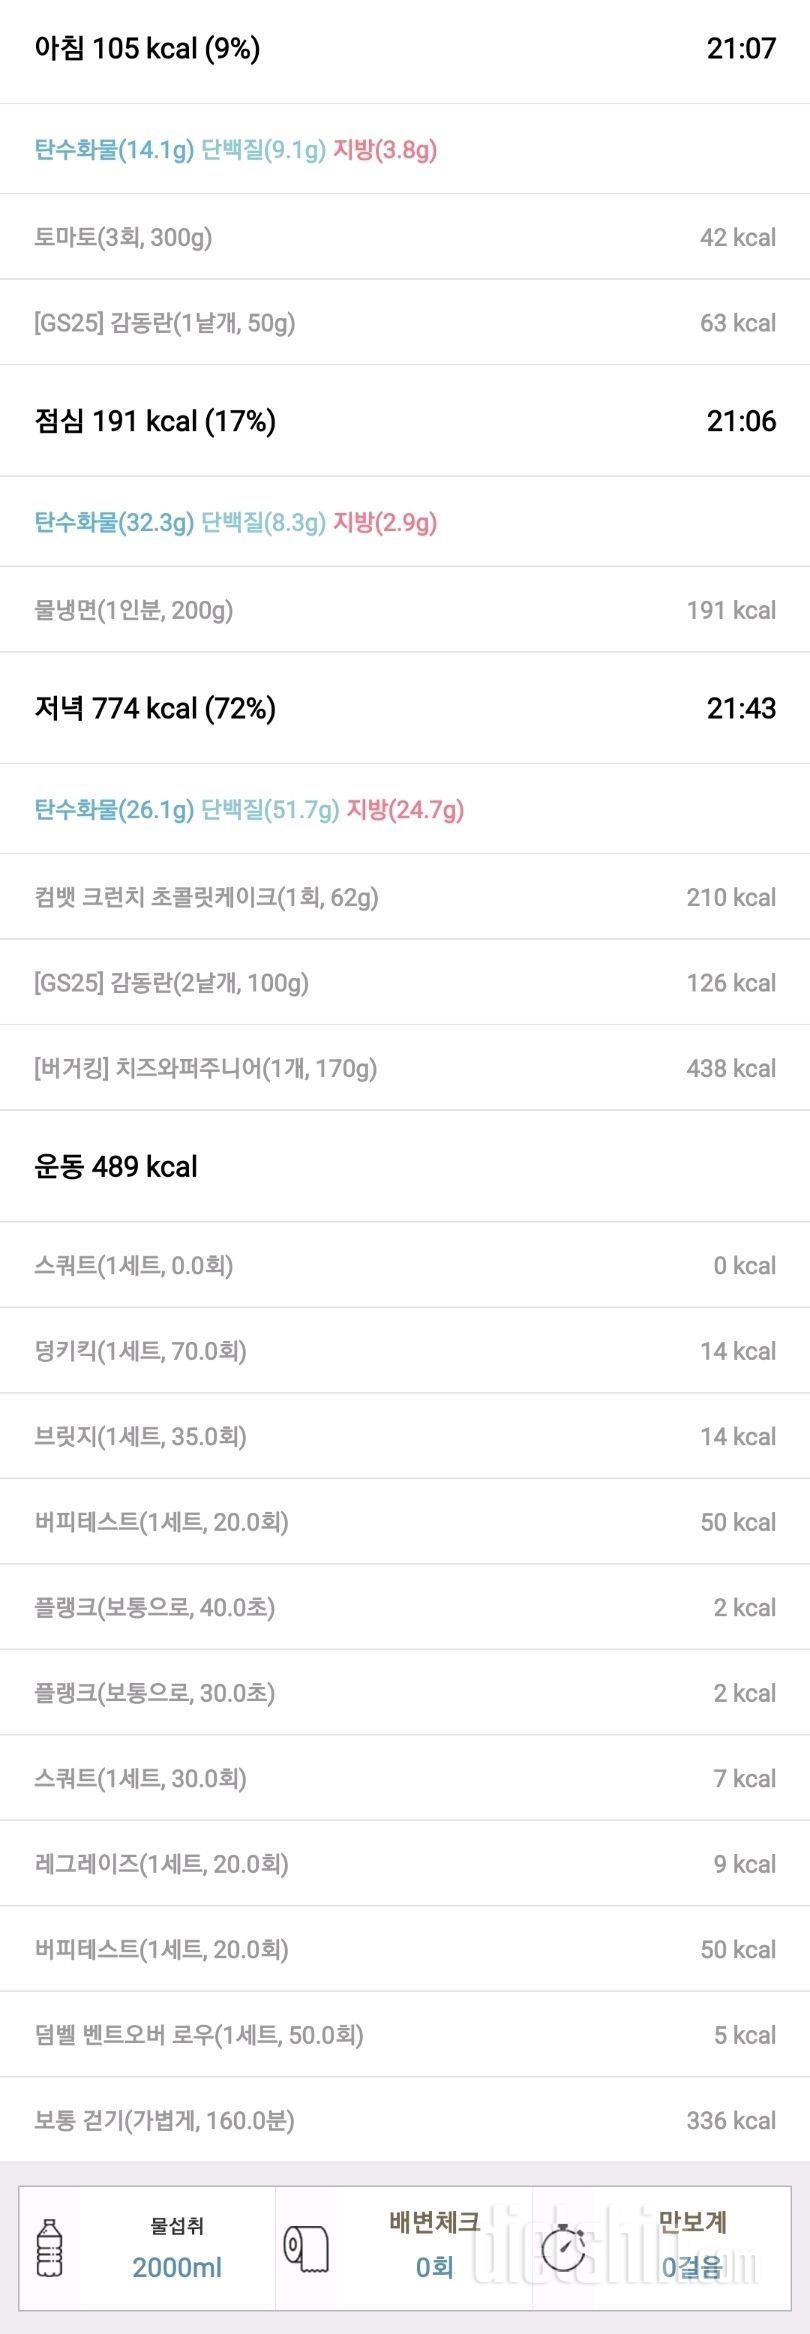Tap the toilet paper roll icon
This screenshot has height=2334, width=810.
click(x=306, y=2248)
